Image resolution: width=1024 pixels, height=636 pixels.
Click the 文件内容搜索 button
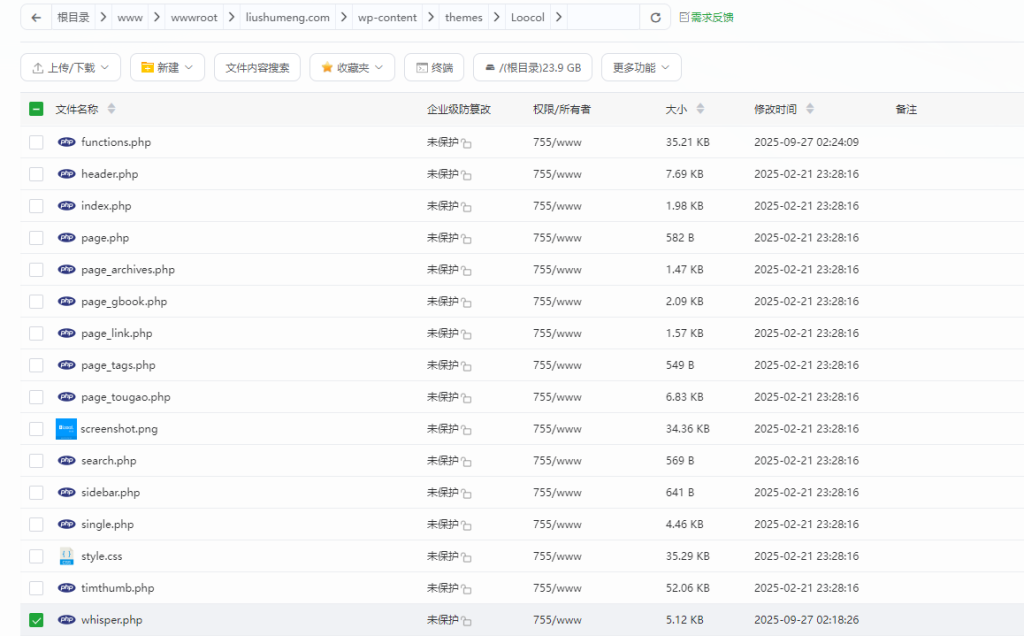(x=257, y=67)
